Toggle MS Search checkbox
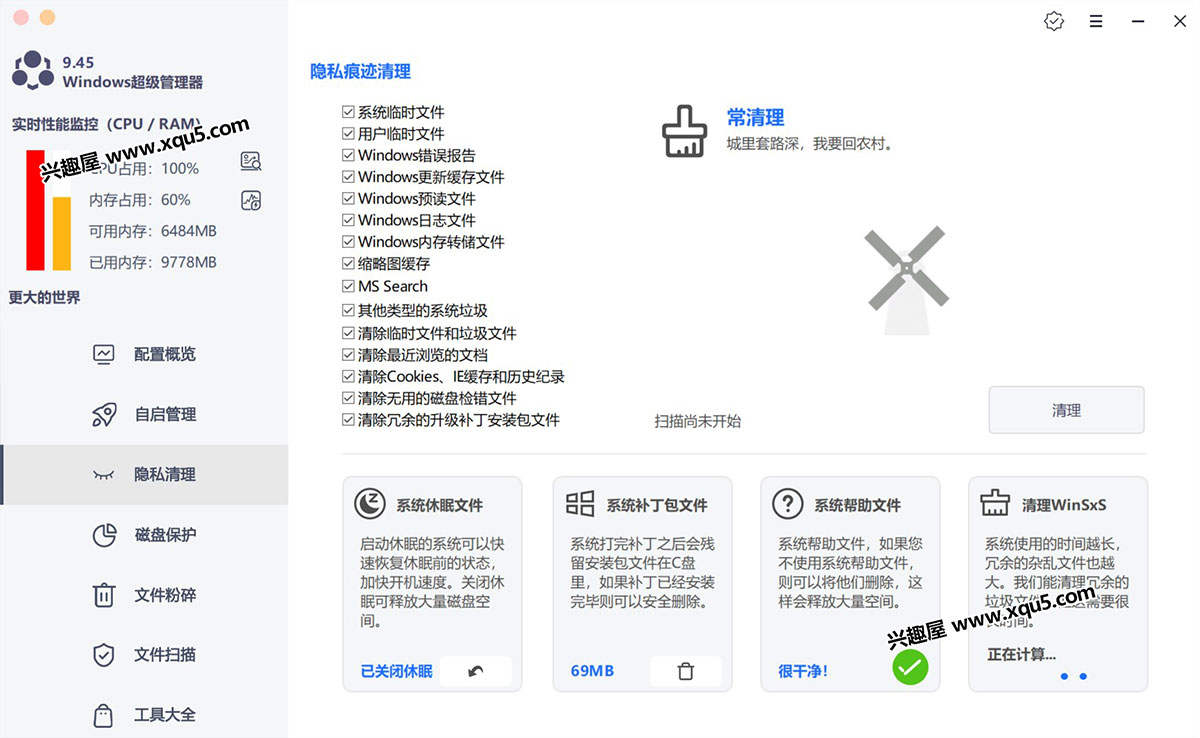Viewport: 1200px width, 738px height. click(349, 286)
